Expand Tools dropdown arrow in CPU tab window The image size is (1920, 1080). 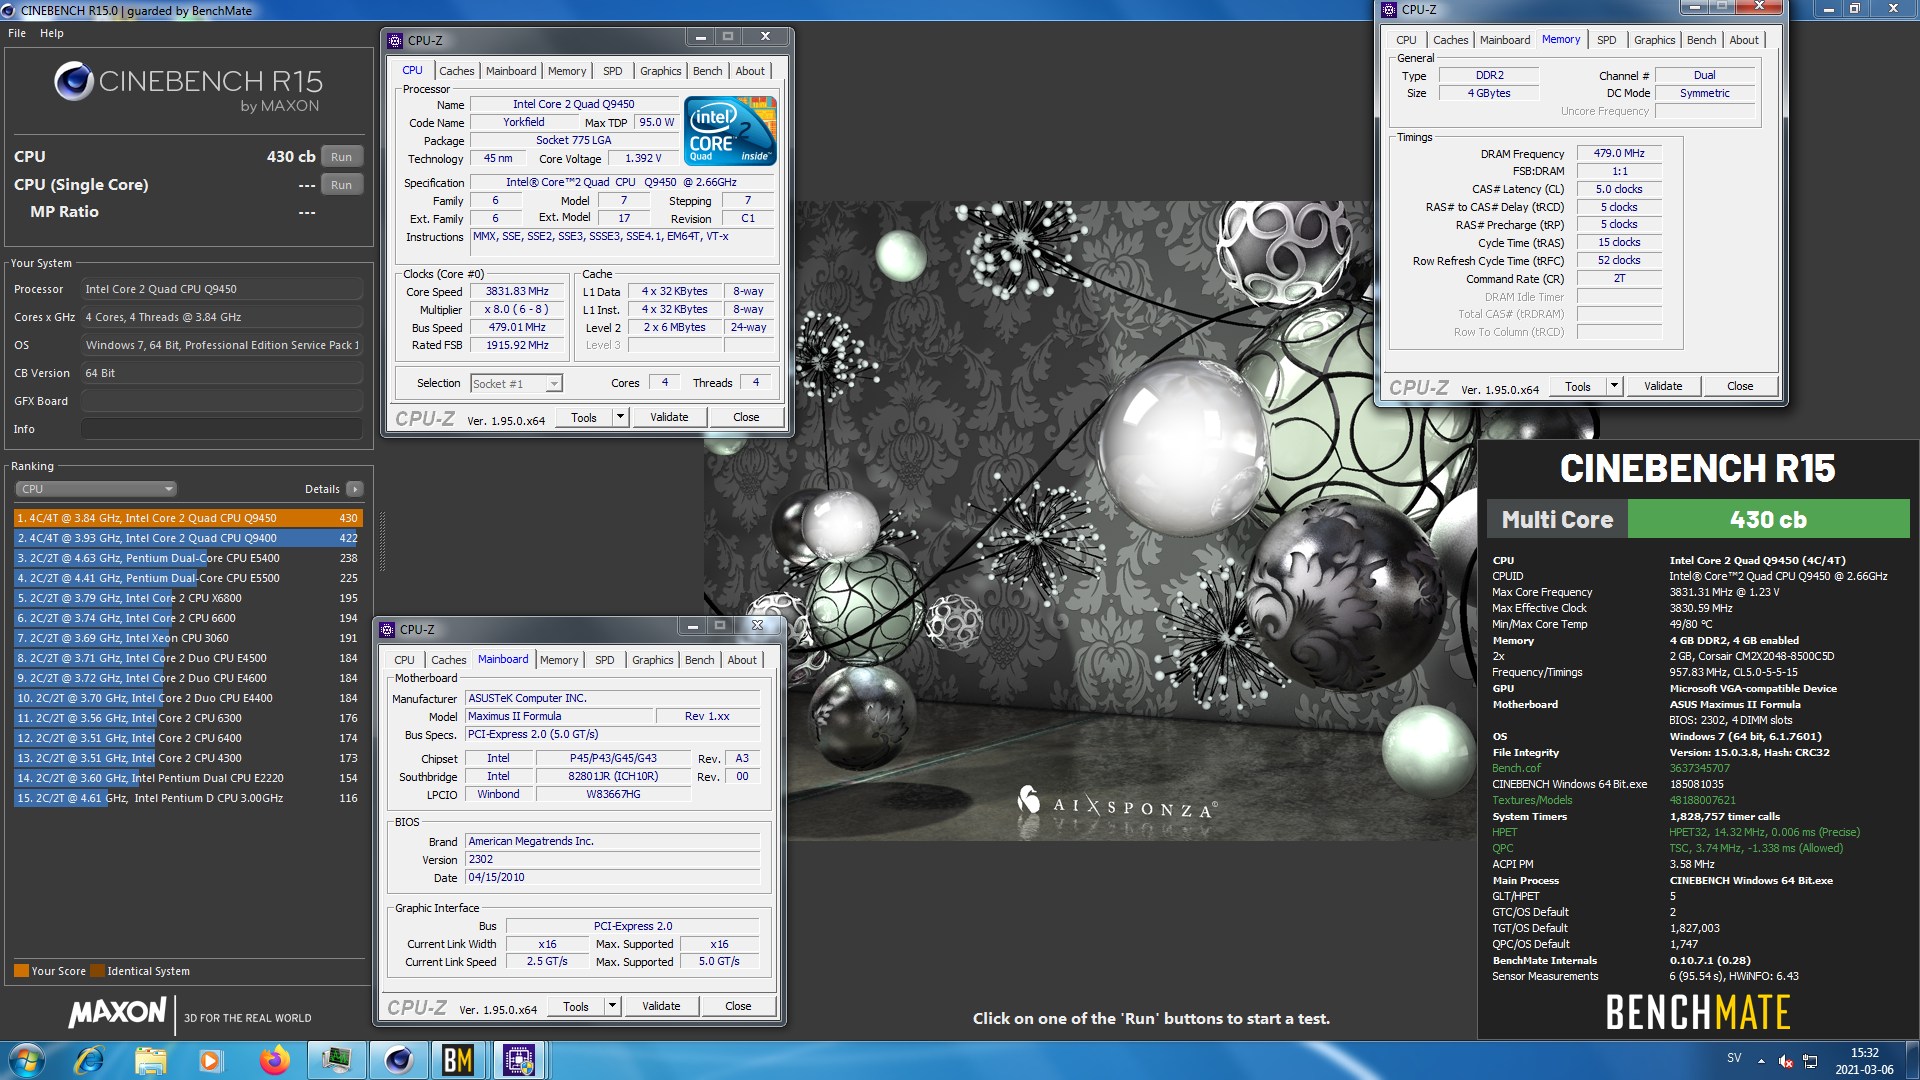620,417
